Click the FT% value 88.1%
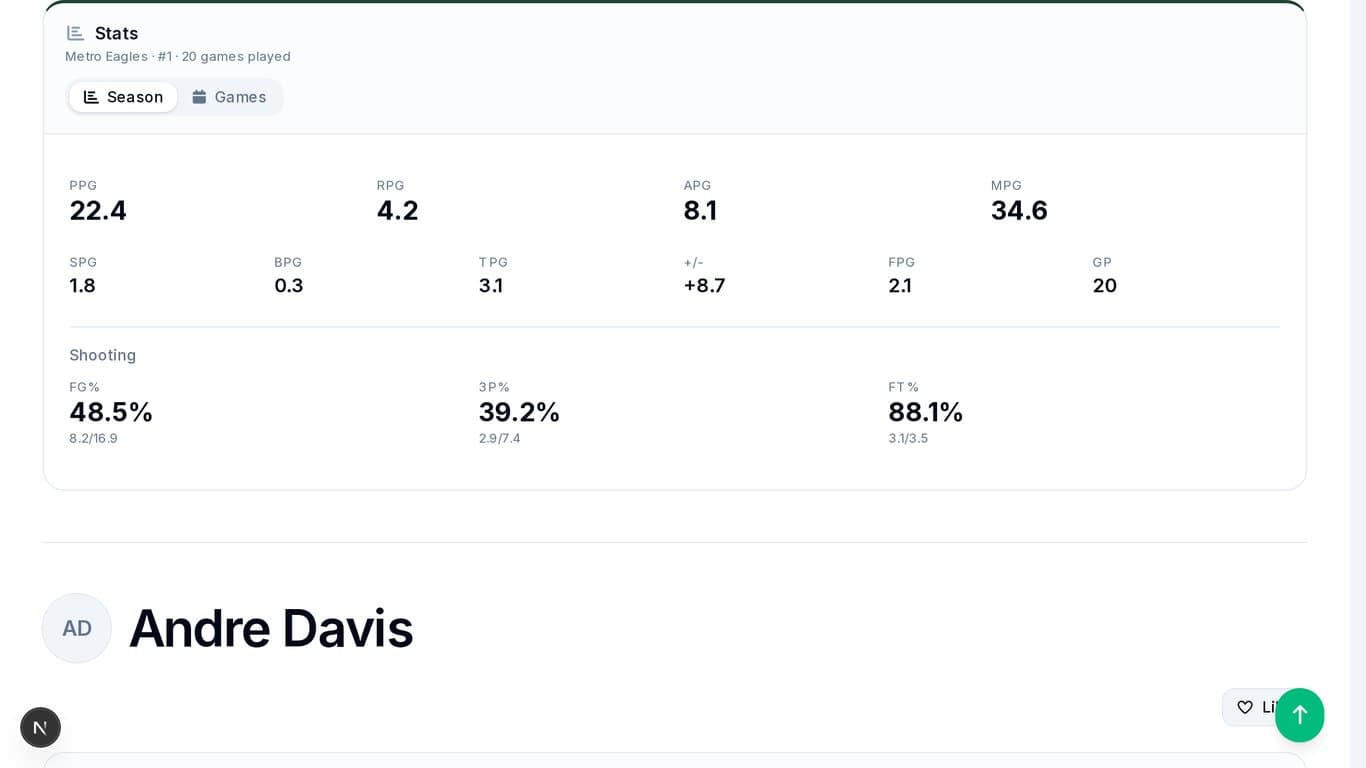Viewport: 1366px width, 768px height. 925,412
